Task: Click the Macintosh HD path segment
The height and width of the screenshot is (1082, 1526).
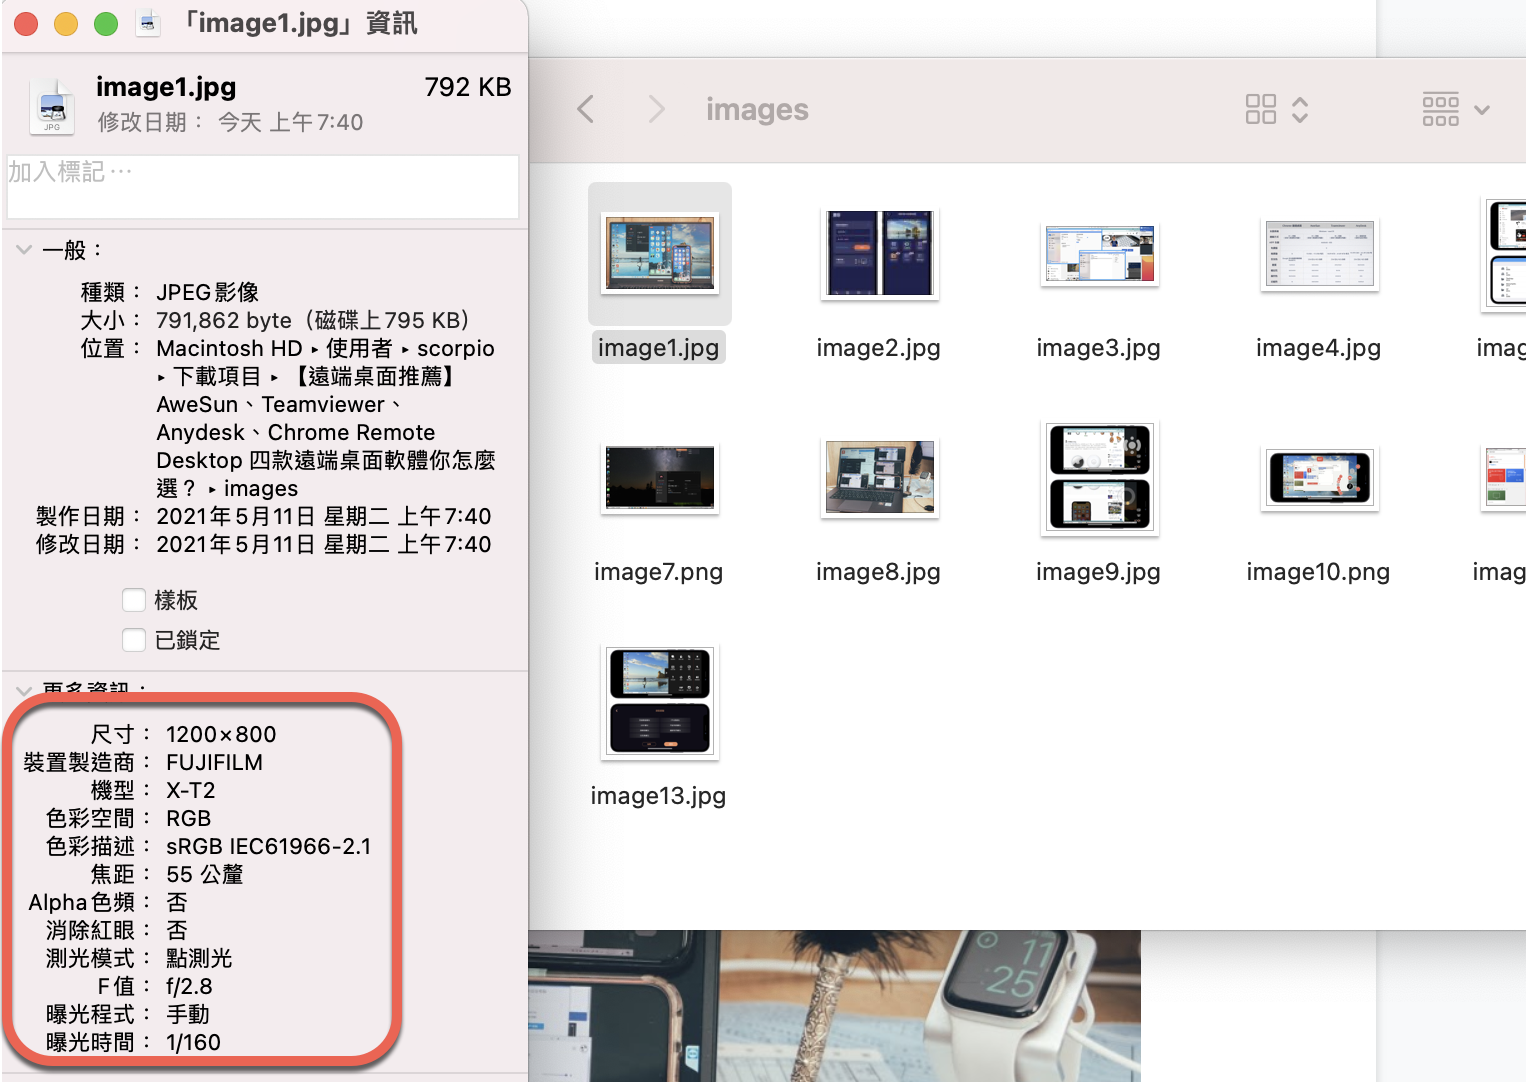Action: pos(229,348)
